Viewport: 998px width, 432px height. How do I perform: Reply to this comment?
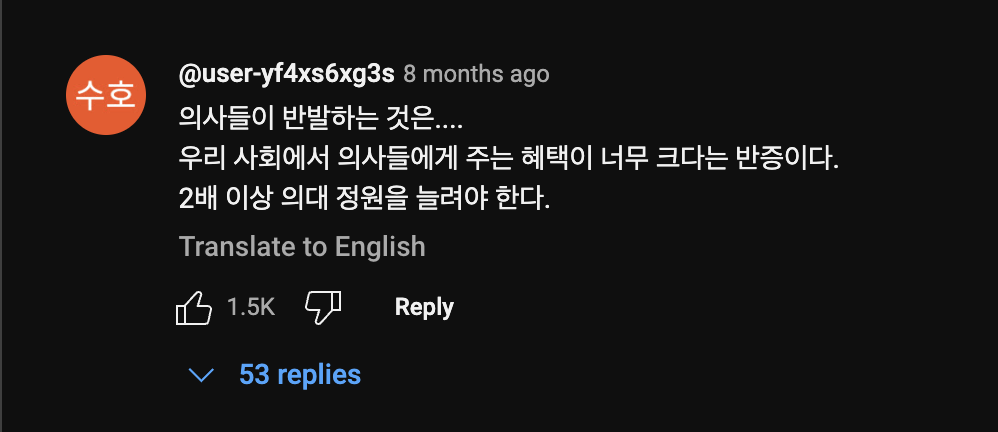pyautogui.click(x=424, y=307)
